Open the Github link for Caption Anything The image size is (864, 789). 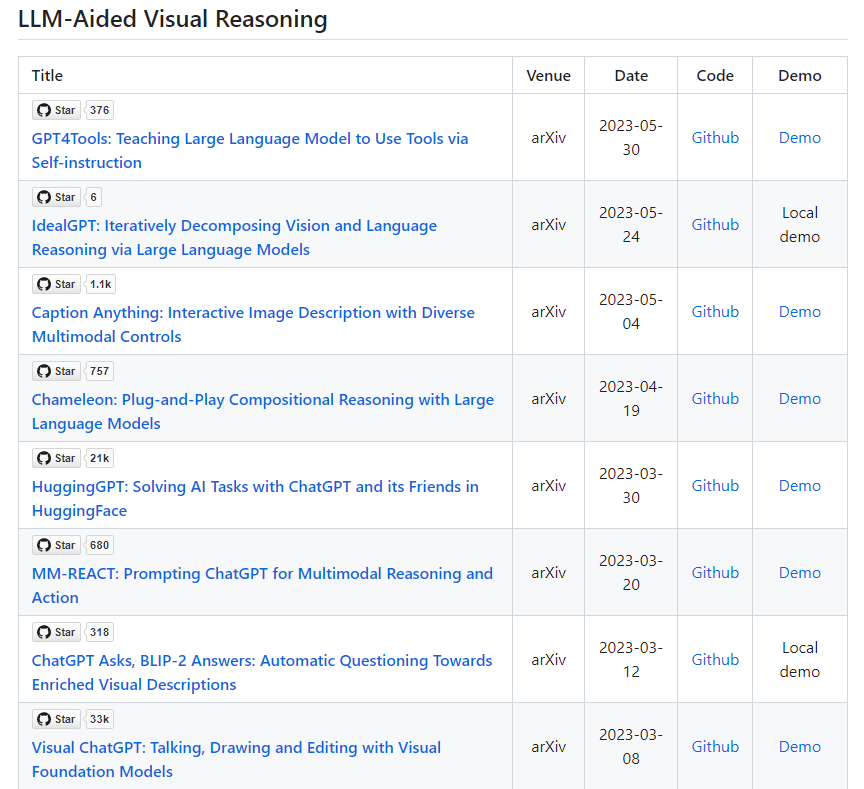tap(715, 312)
